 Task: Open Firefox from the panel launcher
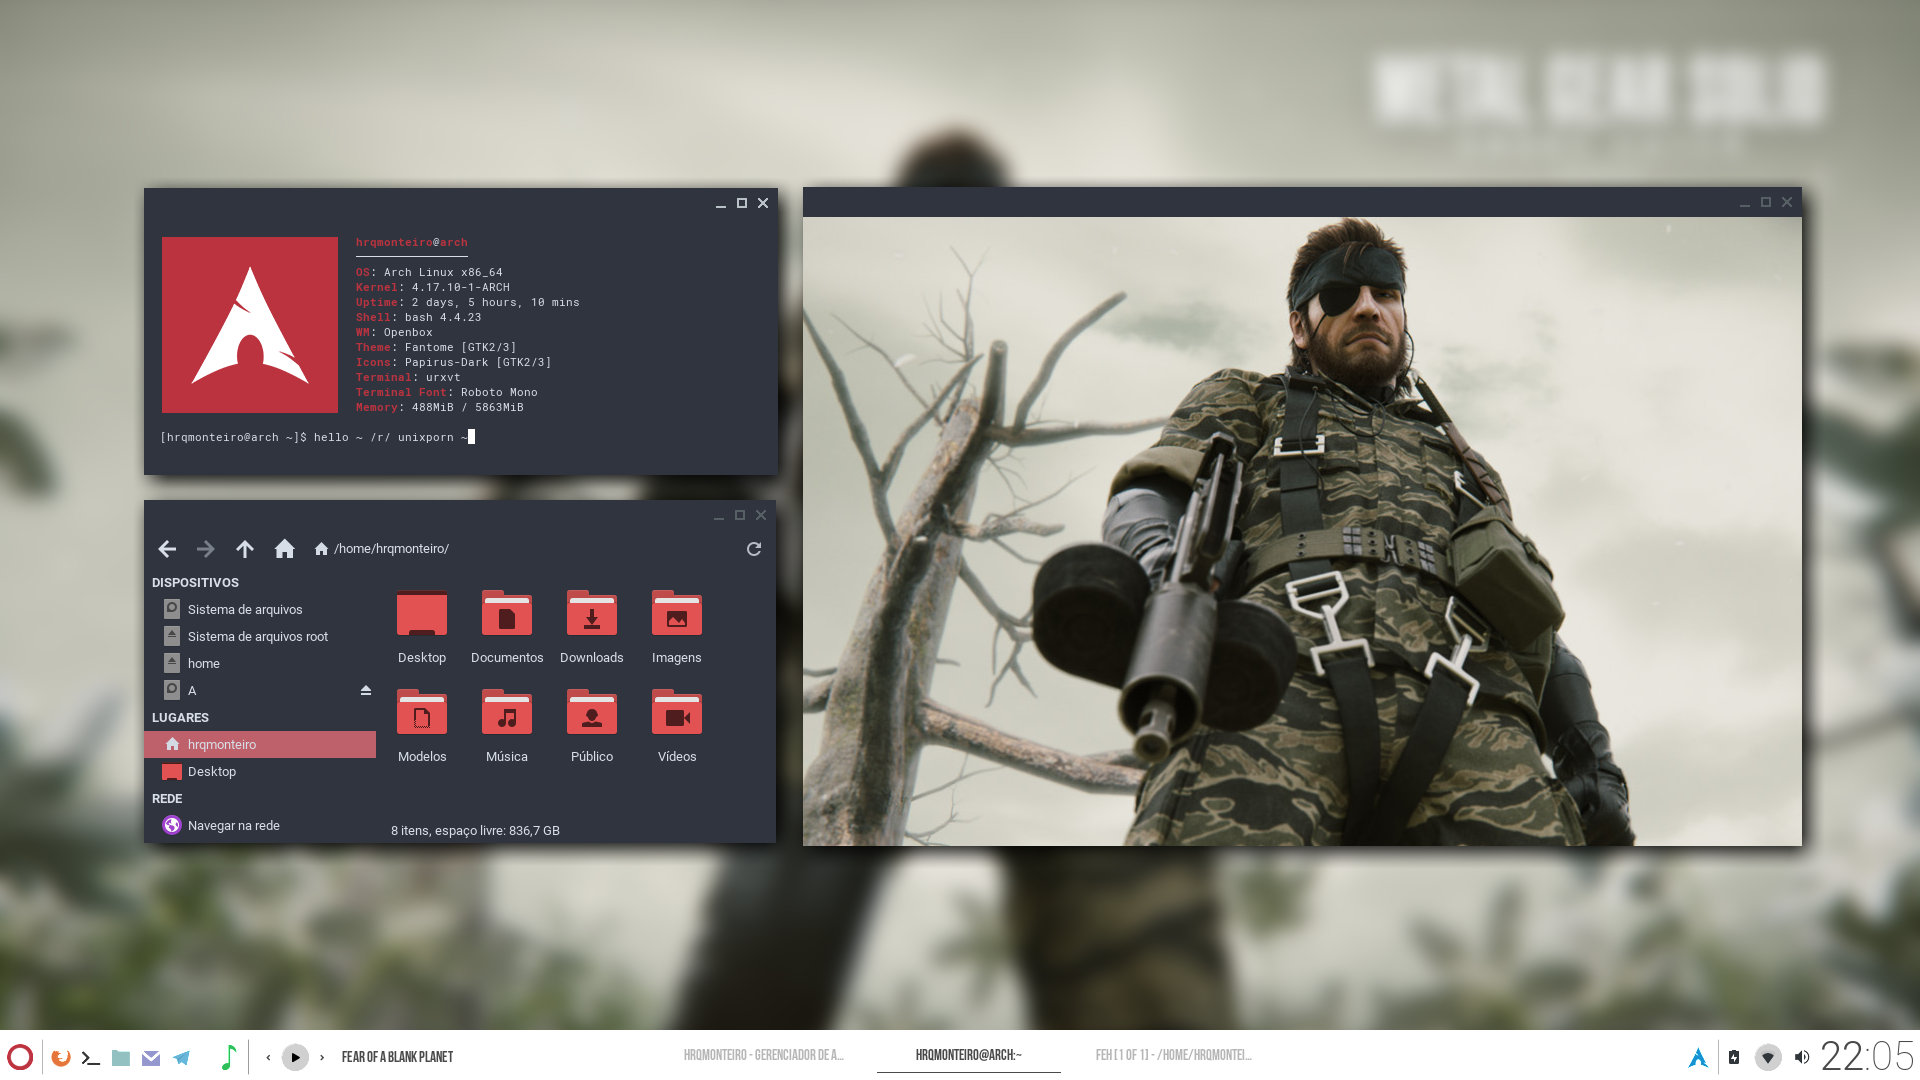(x=61, y=1057)
